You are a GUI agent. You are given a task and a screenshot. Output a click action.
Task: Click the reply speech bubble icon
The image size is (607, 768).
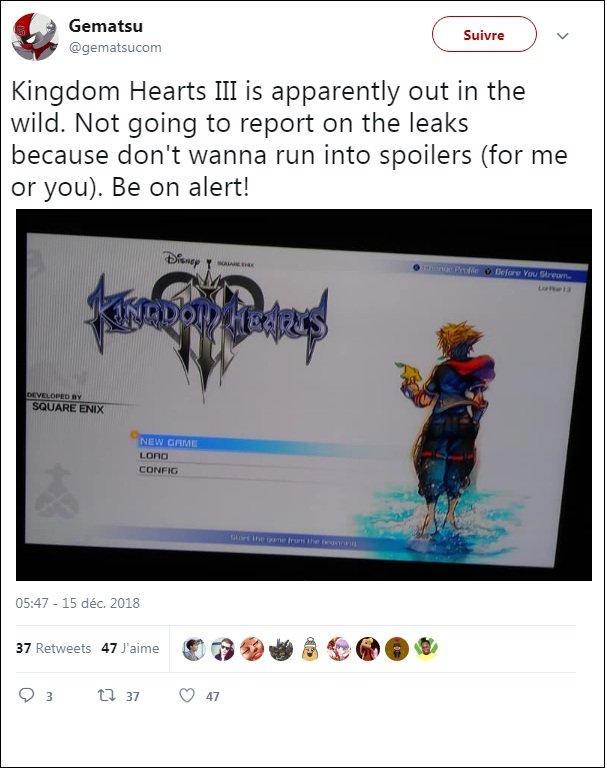point(26,695)
